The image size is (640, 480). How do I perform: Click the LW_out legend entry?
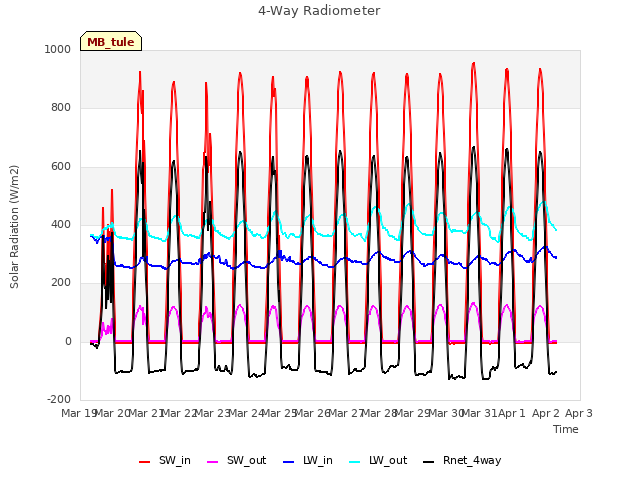[x=378, y=460]
